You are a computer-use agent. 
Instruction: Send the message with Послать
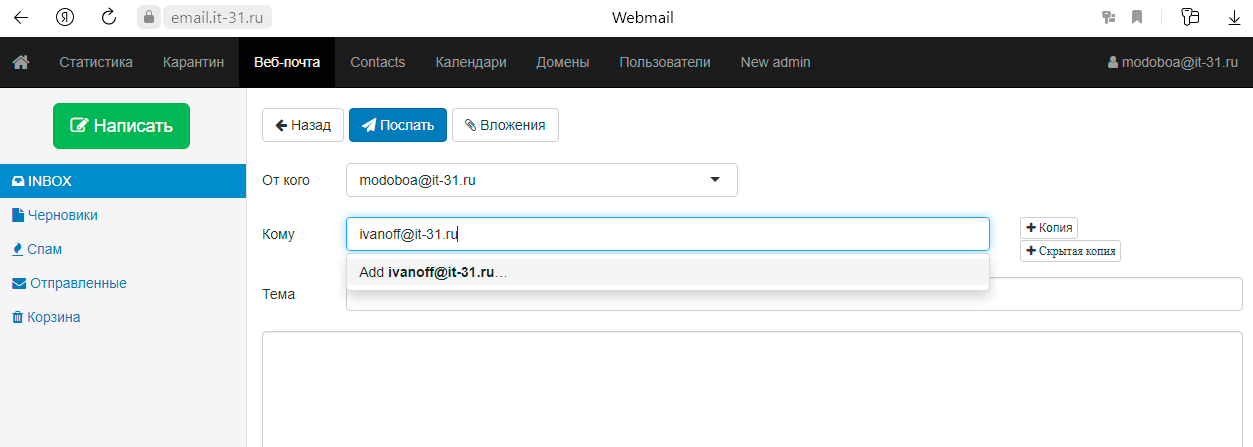coord(398,125)
